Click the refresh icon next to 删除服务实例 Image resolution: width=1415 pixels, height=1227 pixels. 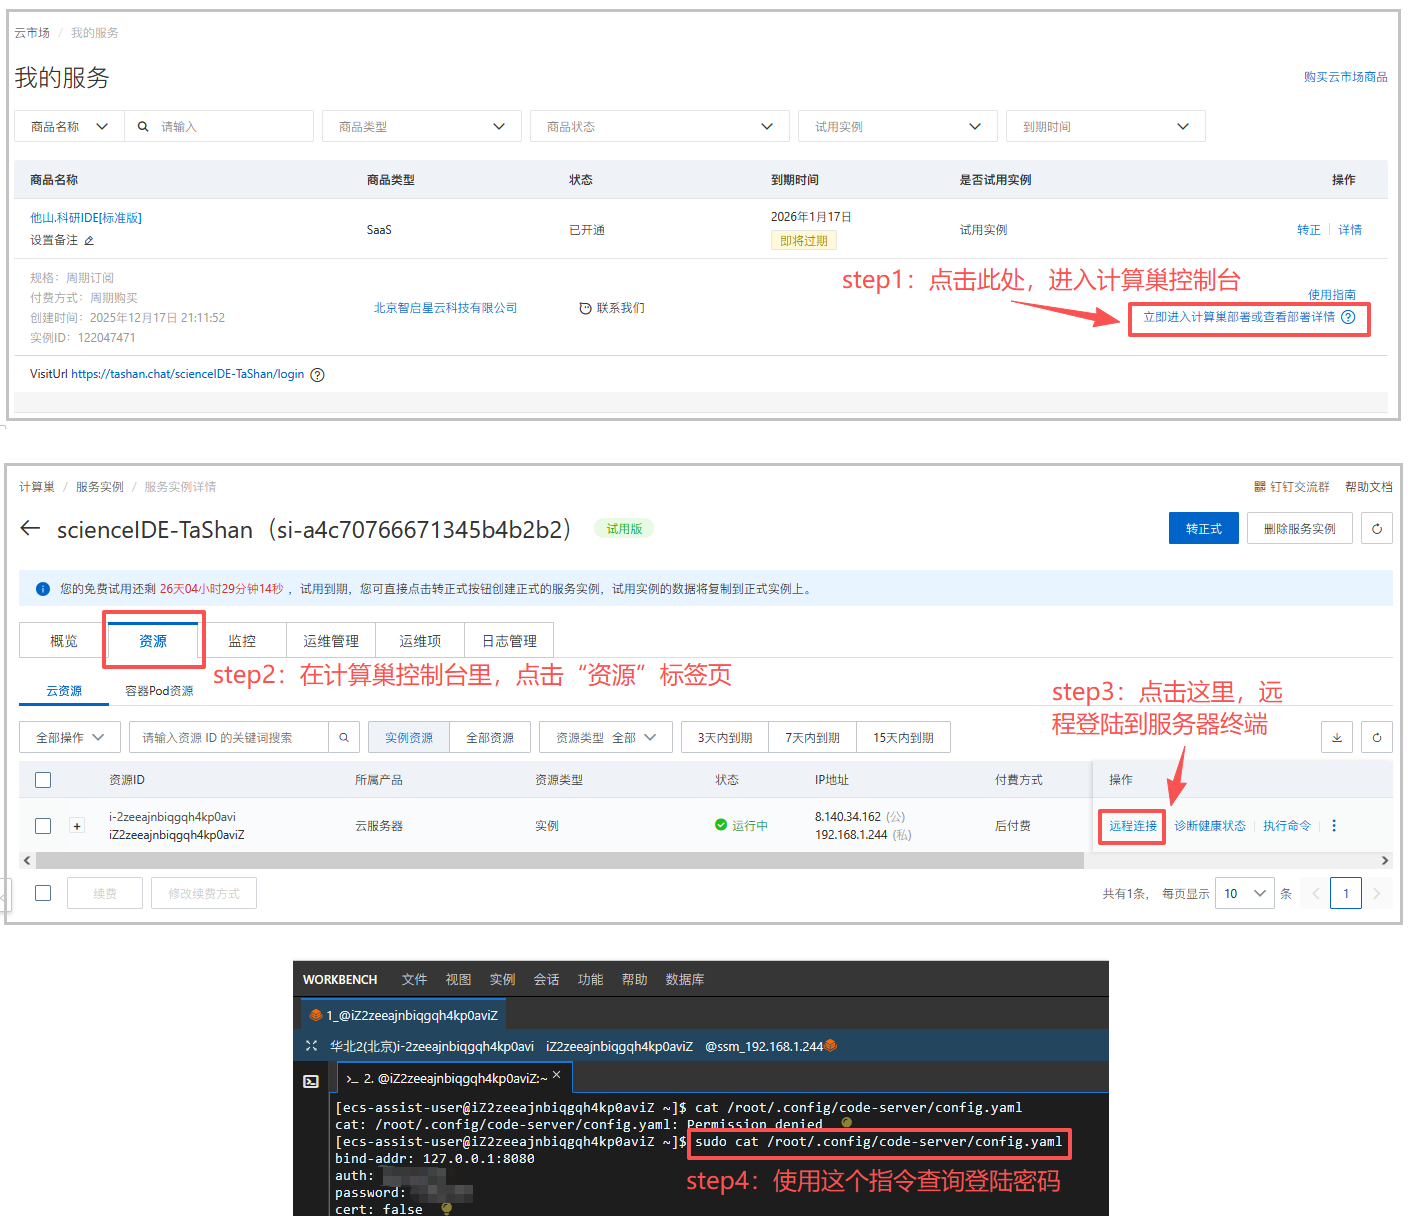click(x=1376, y=529)
